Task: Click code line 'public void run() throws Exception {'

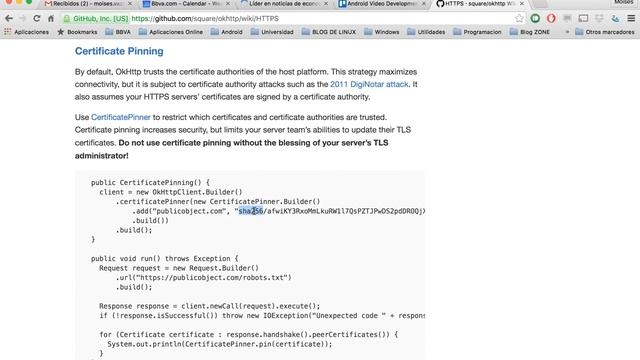Action: click(164, 258)
